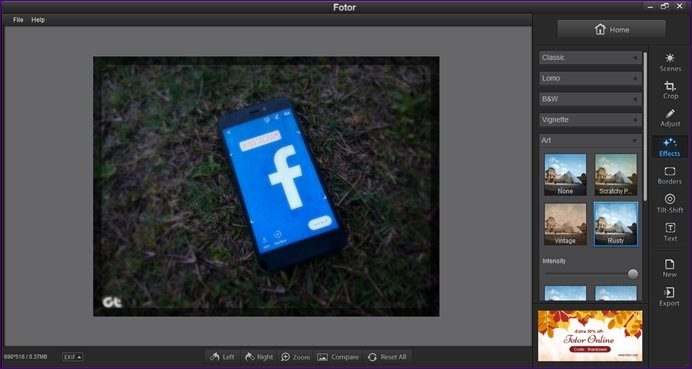The width and height of the screenshot is (692, 369).
Task: Select the Text tool
Action: 670,232
